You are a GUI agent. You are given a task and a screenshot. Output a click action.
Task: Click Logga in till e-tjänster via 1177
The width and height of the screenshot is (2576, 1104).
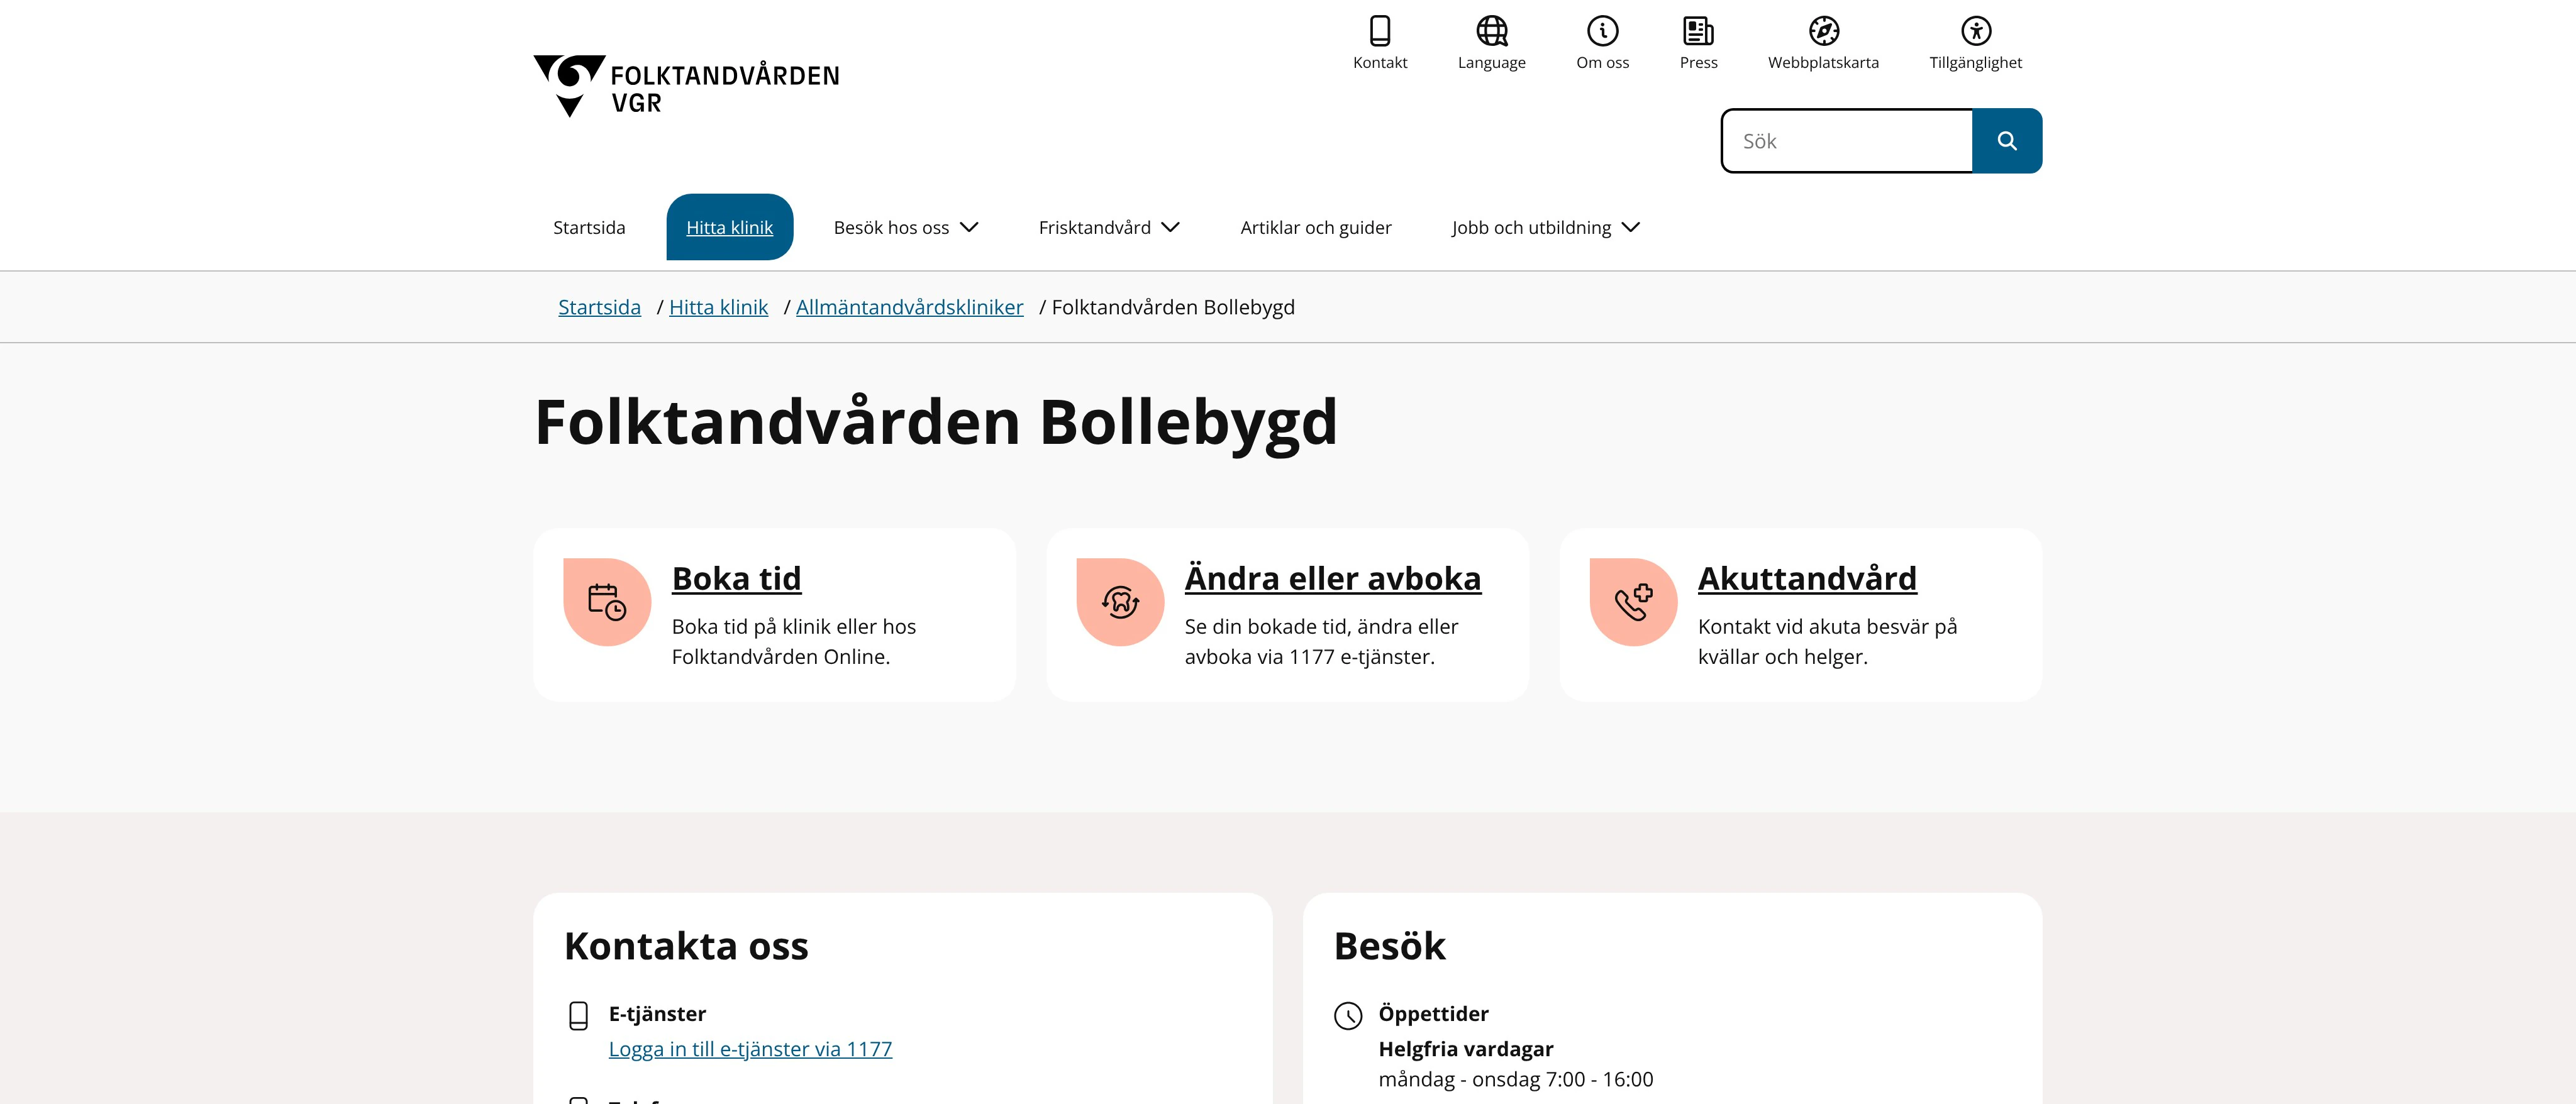tap(750, 1049)
